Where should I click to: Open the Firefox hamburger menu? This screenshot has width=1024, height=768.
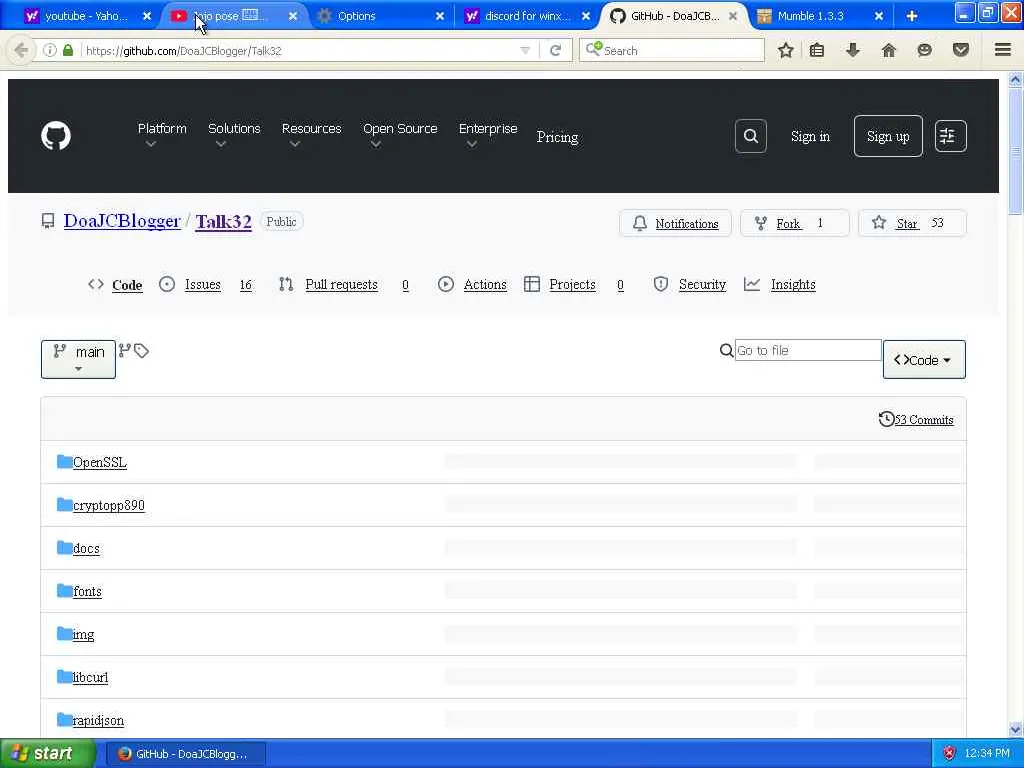tap(1003, 50)
